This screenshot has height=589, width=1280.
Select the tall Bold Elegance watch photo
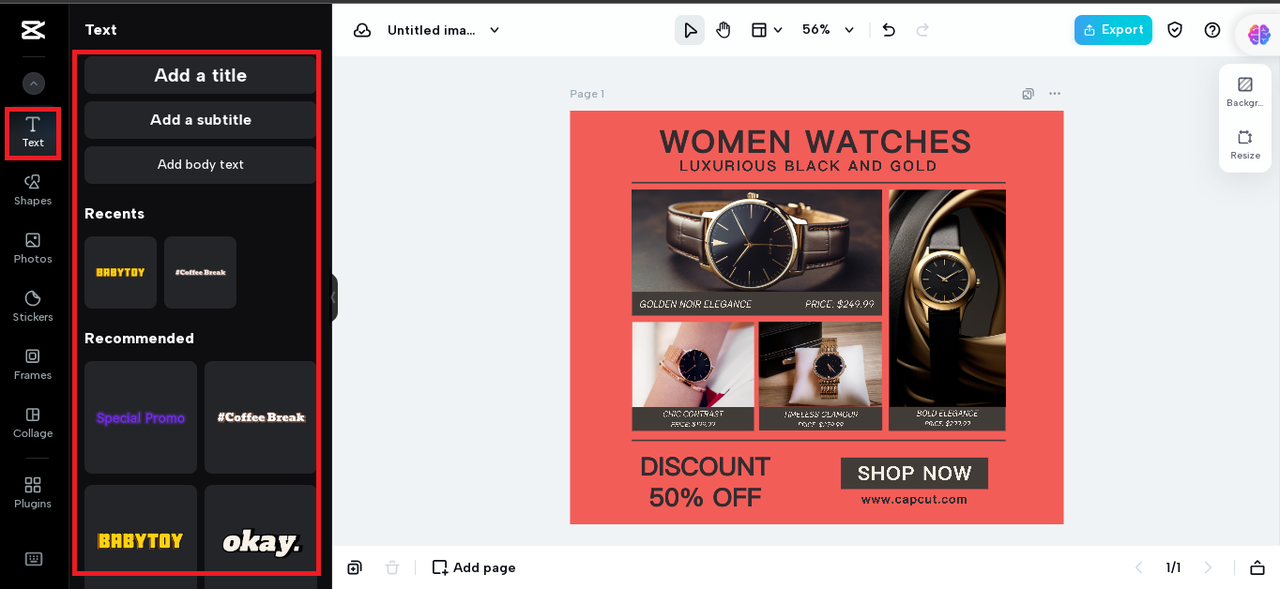point(947,298)
